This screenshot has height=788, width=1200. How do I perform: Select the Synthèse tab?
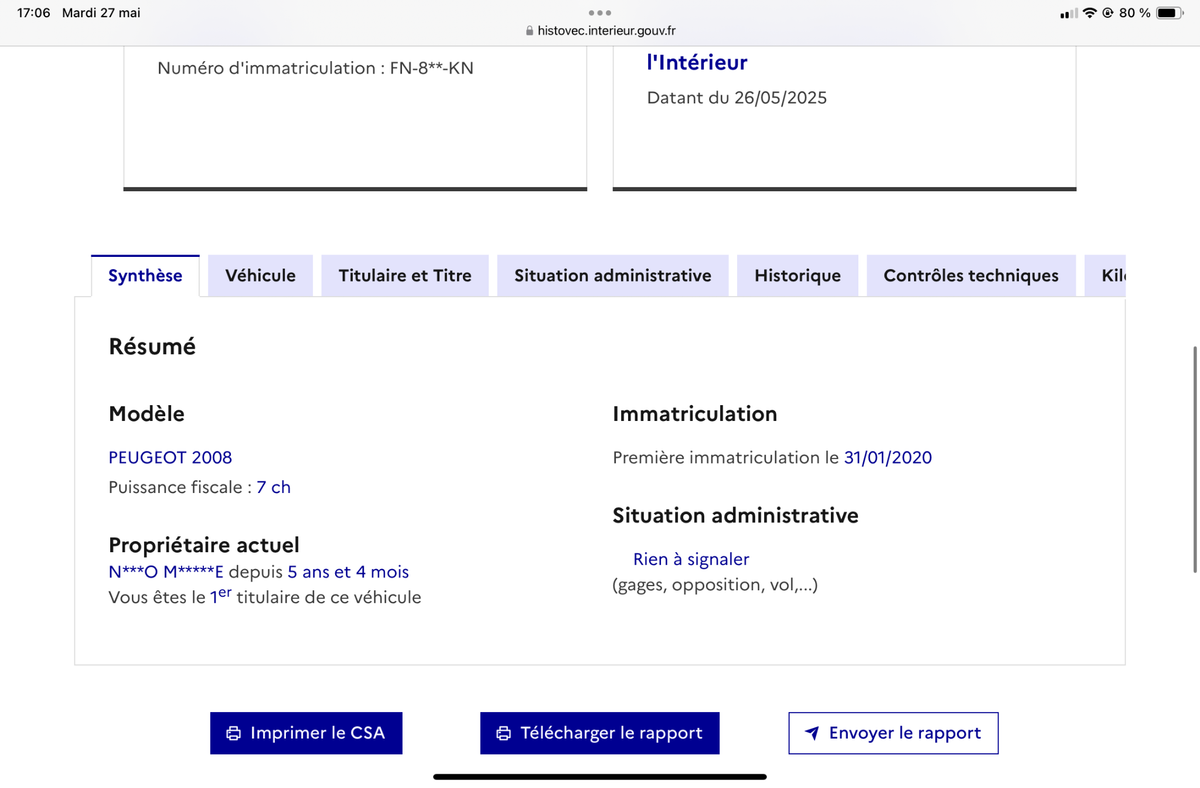pyautogui.click(x=145, y=276)
